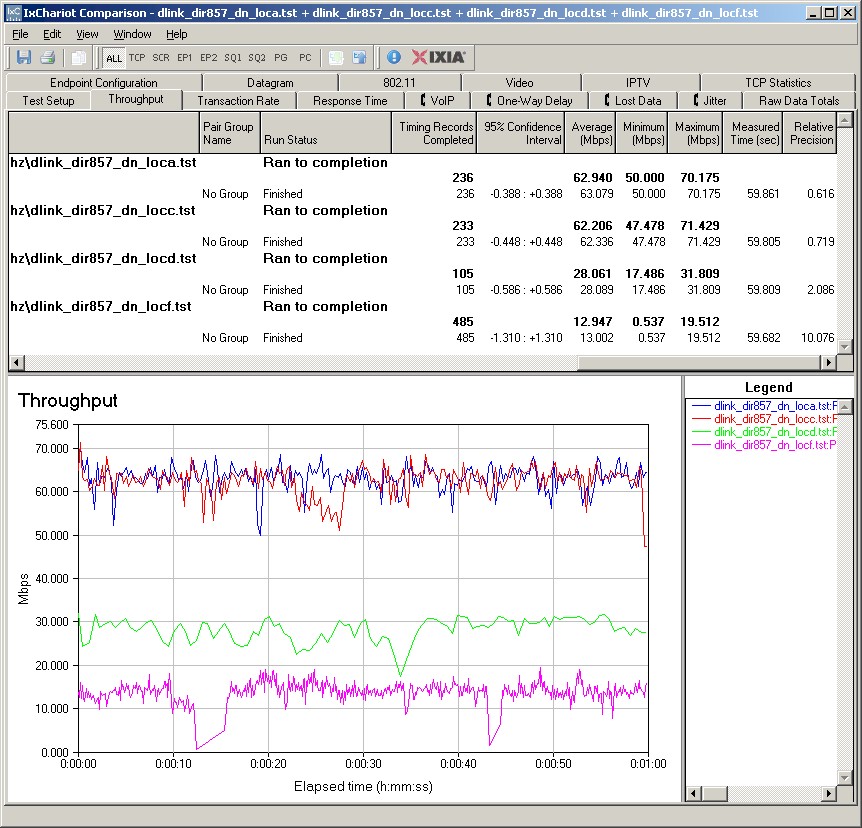
Task: Switch to the Transaction Rate tab
Action: pos(239,101)
